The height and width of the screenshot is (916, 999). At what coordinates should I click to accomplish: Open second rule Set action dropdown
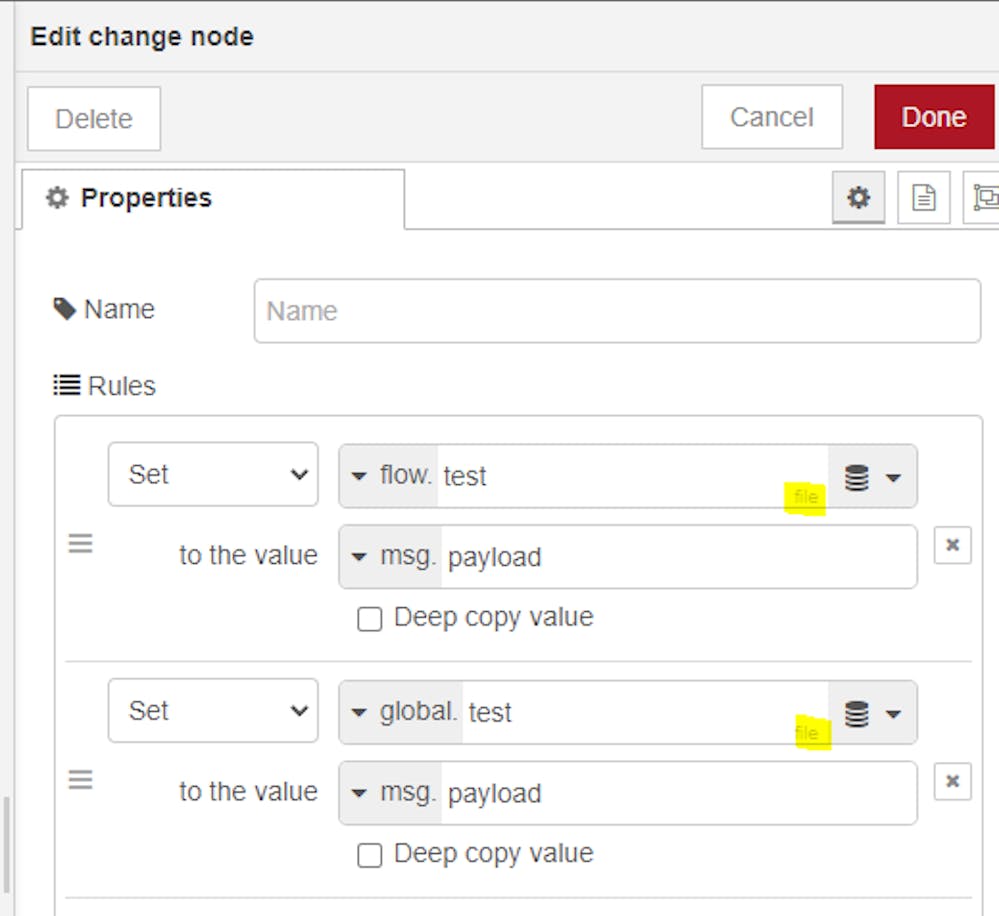(x=212, y=711)
